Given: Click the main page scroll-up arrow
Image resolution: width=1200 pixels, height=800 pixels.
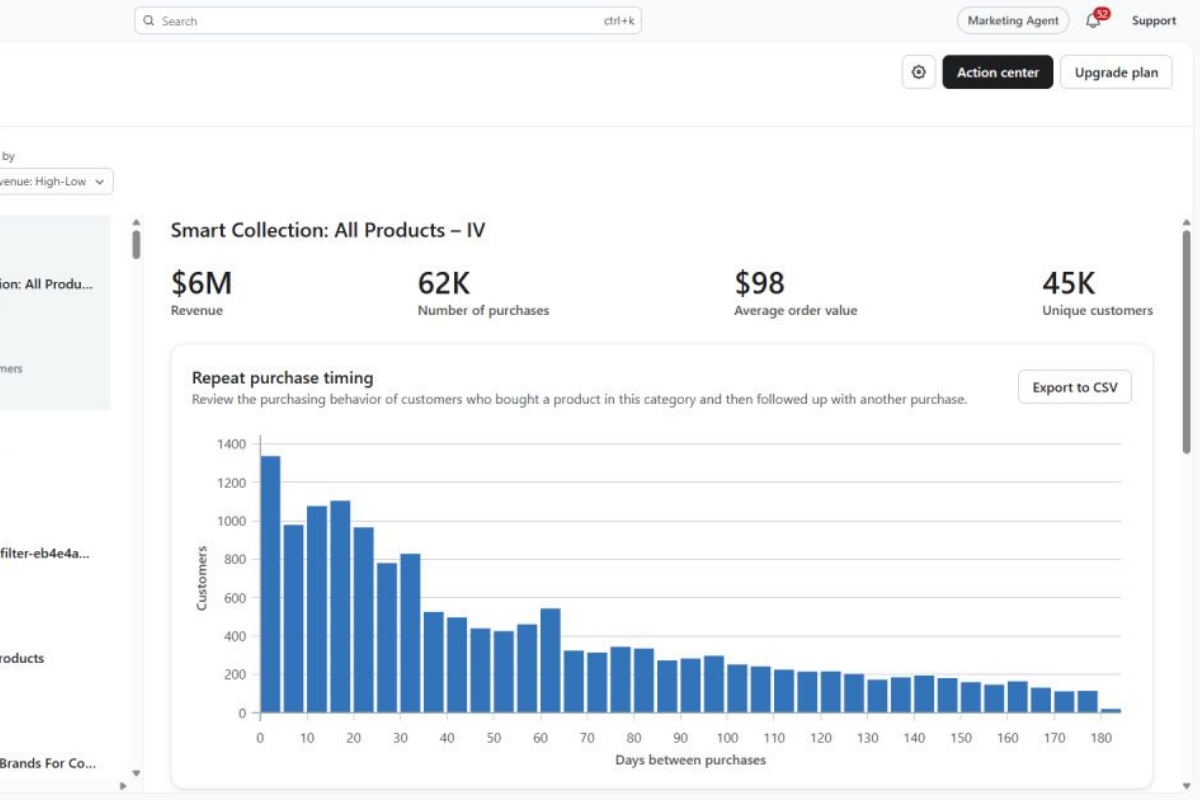Looking at the screenshot, I should [x=1186, y=222].
